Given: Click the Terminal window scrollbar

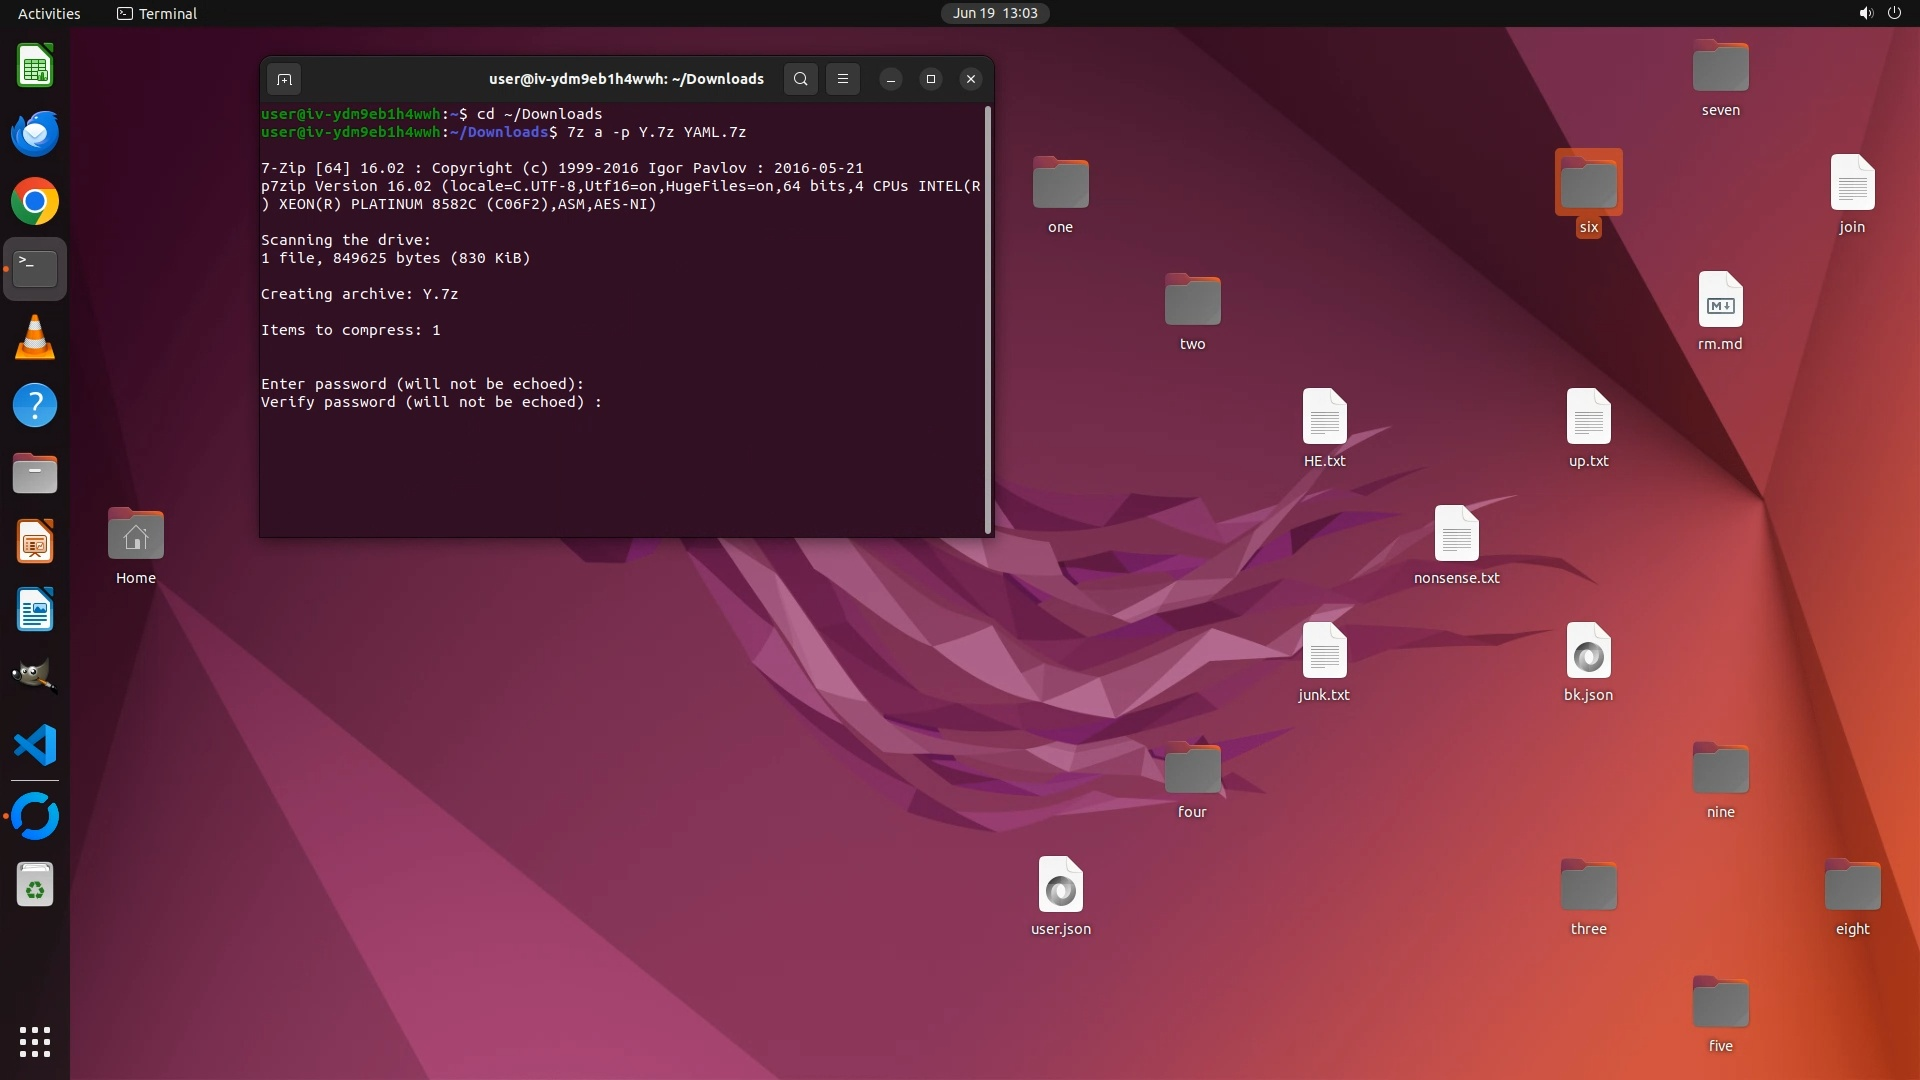Looking at the screenshot, I should click(x=988, y=320).
